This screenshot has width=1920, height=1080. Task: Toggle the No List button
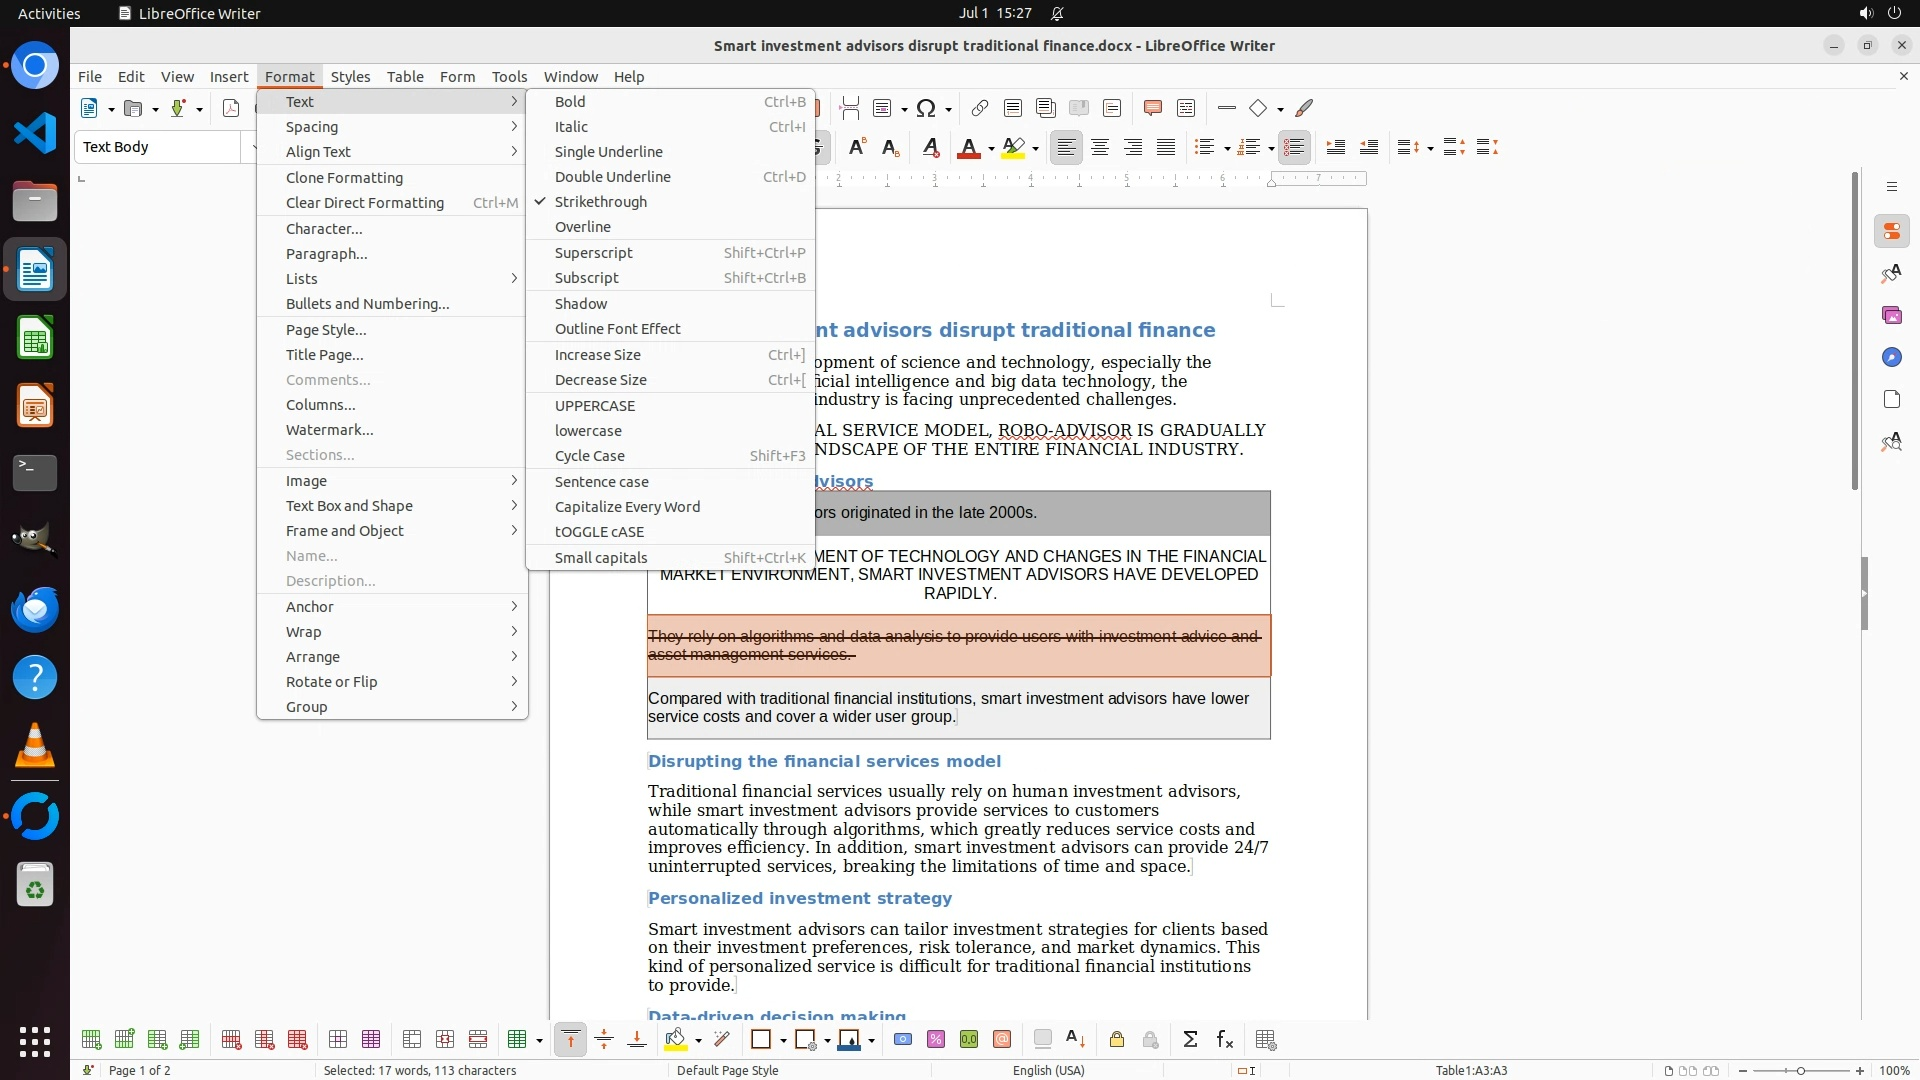click(1294, 148)
